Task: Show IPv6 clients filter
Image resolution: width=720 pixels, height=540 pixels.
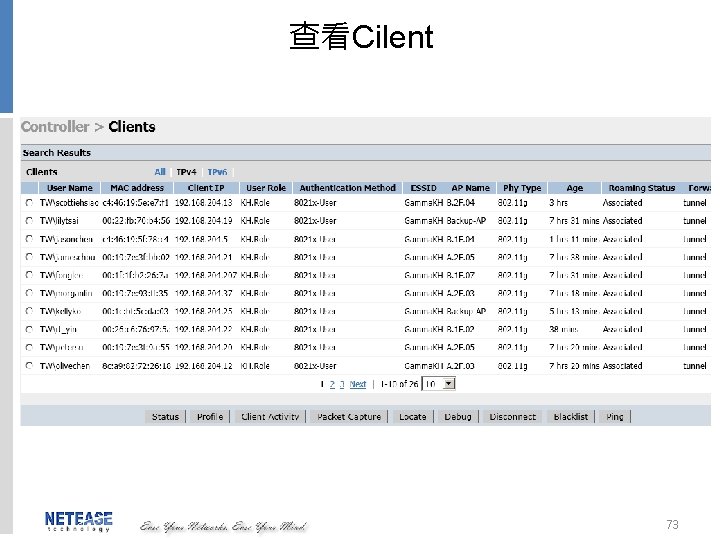Action: [x=217, y=172]
